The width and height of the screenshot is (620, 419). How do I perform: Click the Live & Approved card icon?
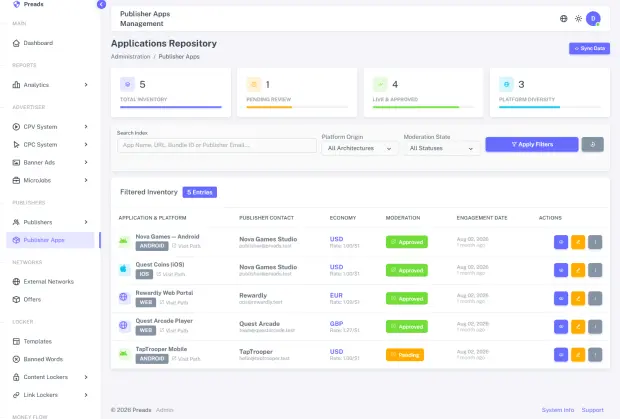[x=380, y=84]
